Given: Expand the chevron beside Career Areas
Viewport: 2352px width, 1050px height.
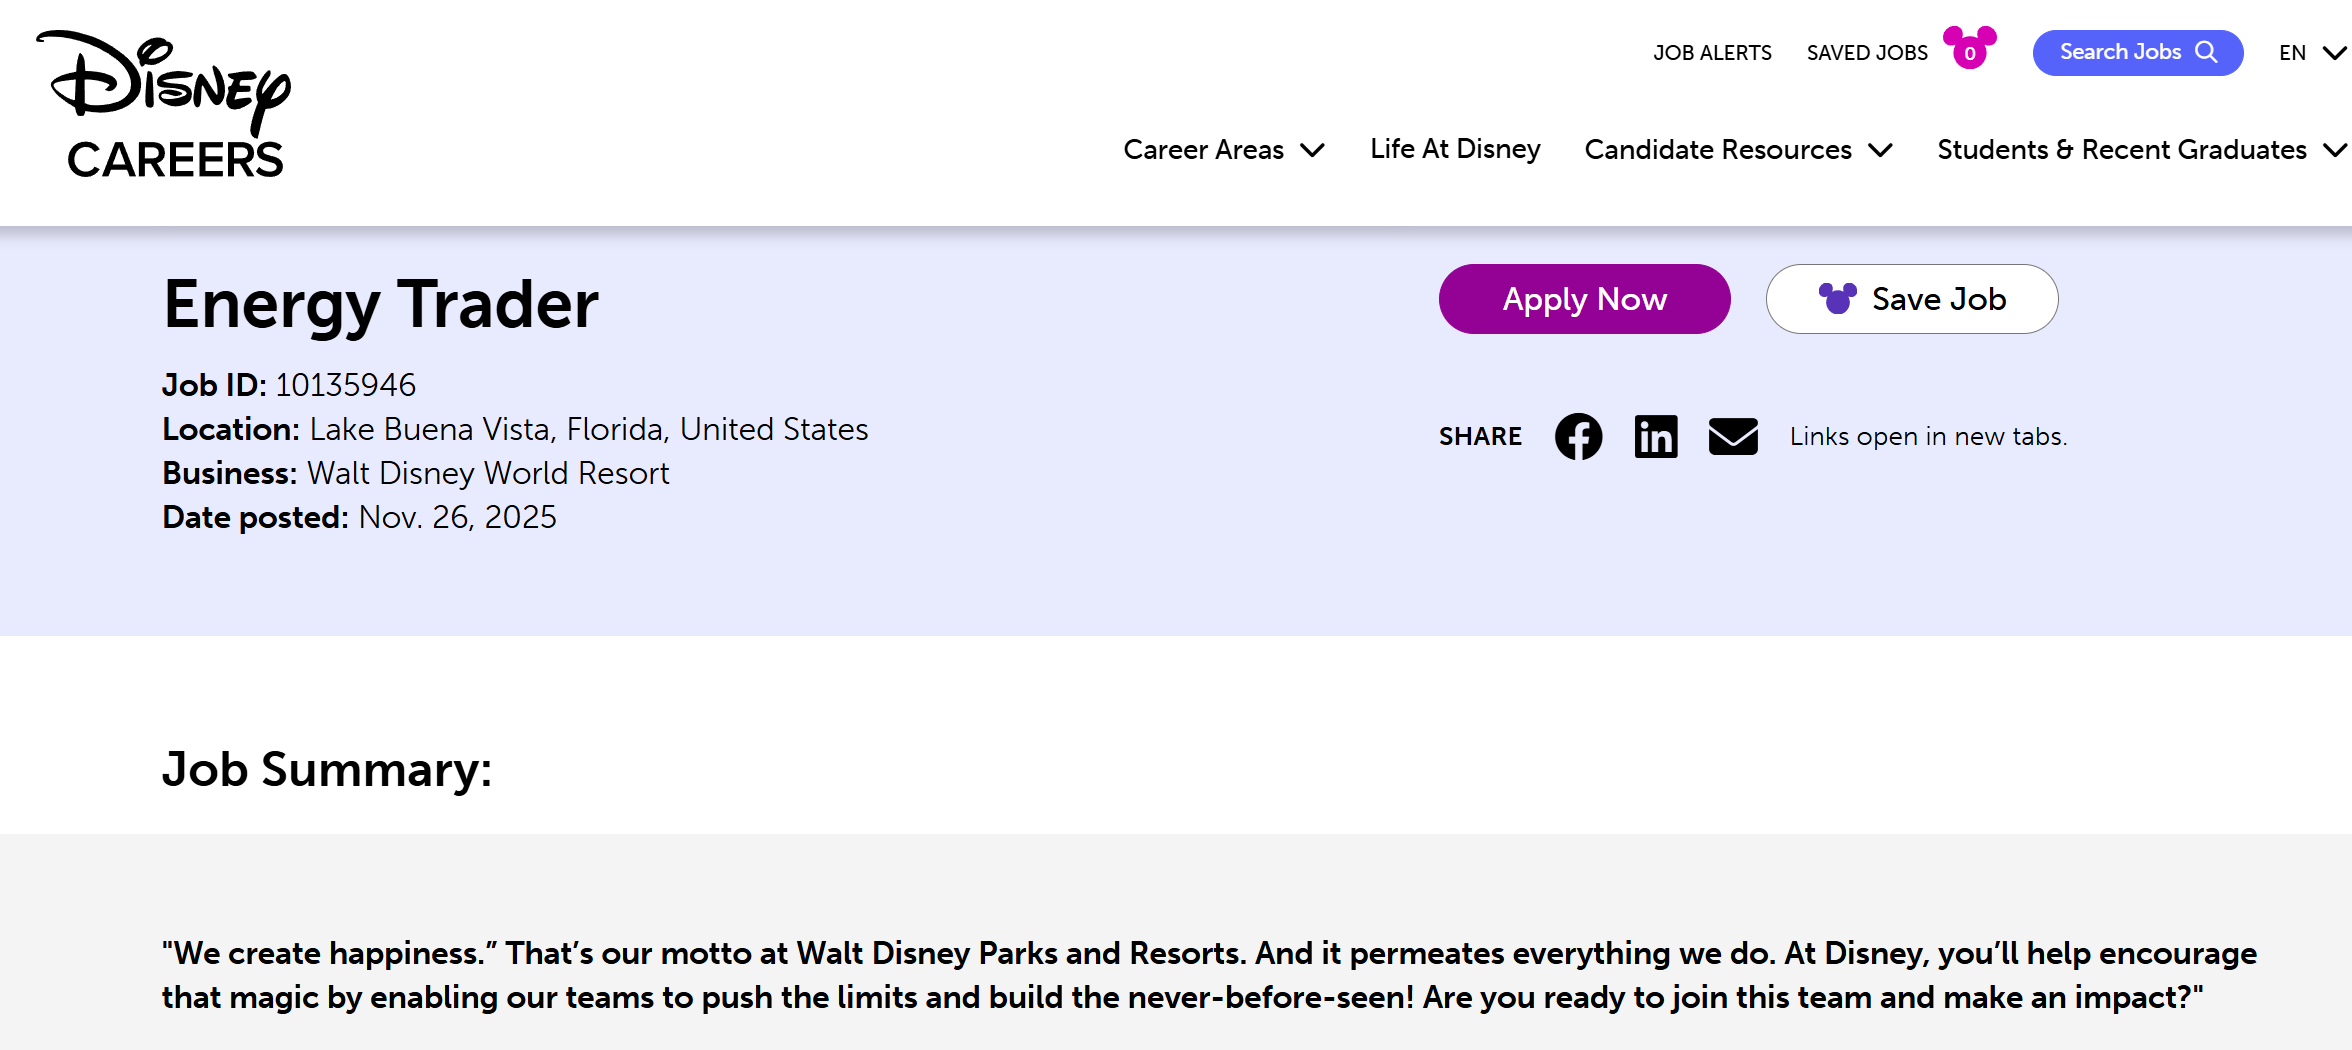Looking at the screenshot, I should tap(1312, 150).
